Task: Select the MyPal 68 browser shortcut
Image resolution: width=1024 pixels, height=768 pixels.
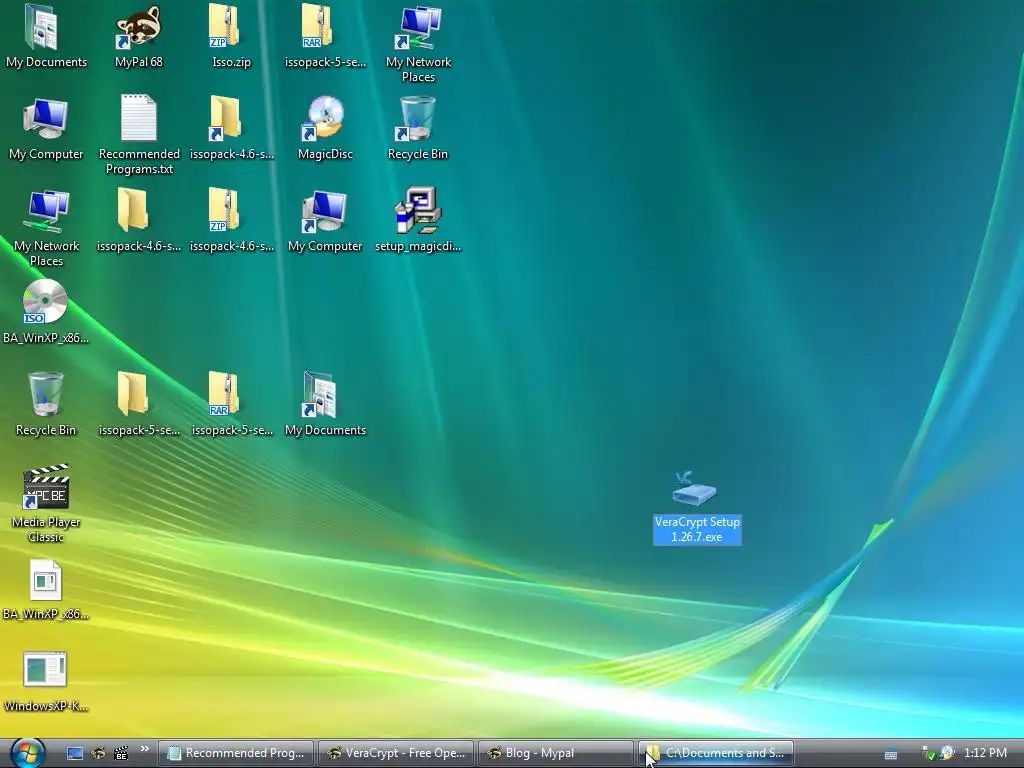Action: point(138,37)
